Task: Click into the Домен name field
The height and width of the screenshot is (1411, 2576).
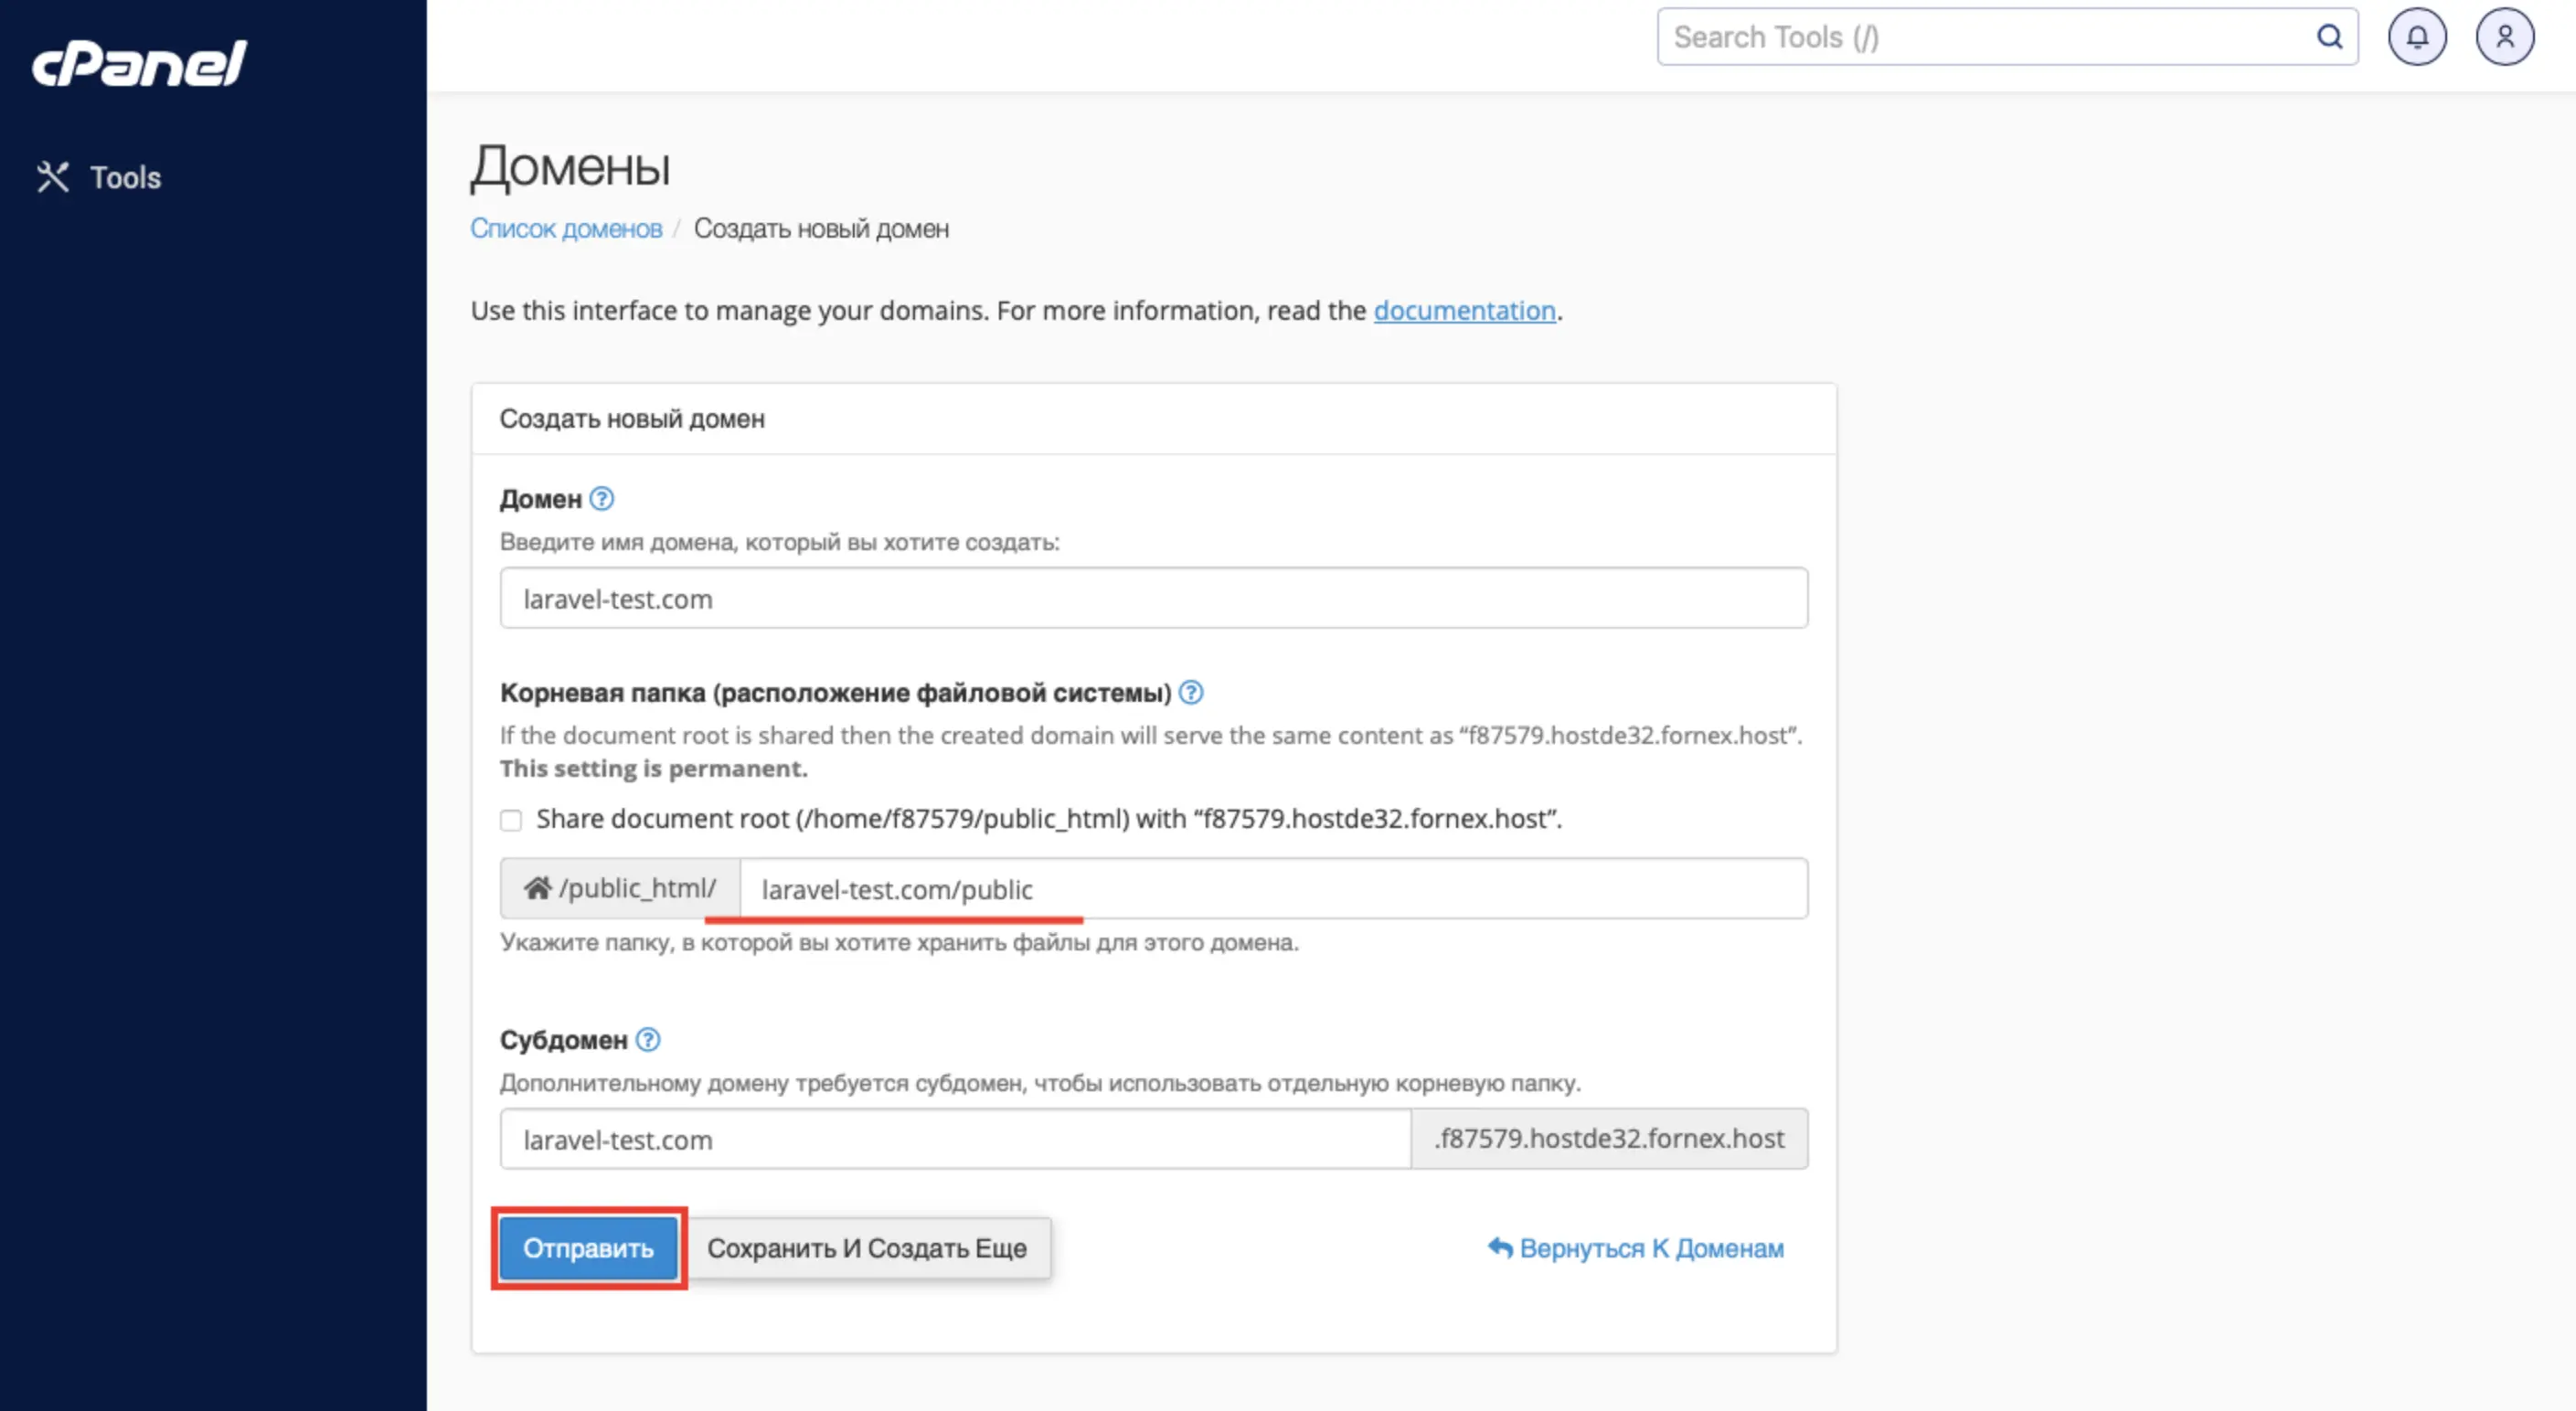Action: [1154, 598]
